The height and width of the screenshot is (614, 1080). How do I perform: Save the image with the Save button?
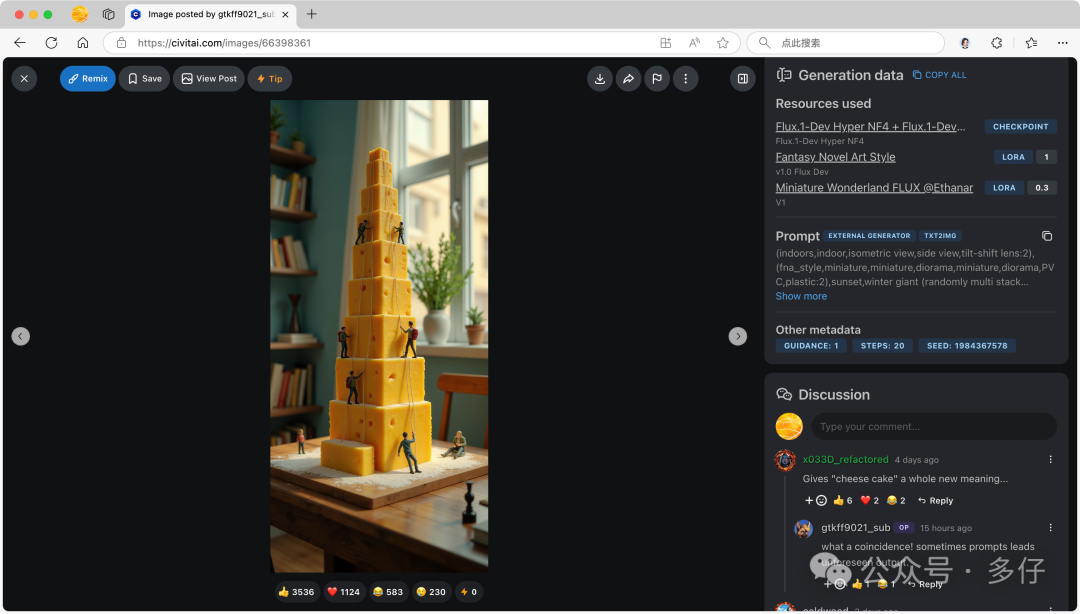(145, 79)
